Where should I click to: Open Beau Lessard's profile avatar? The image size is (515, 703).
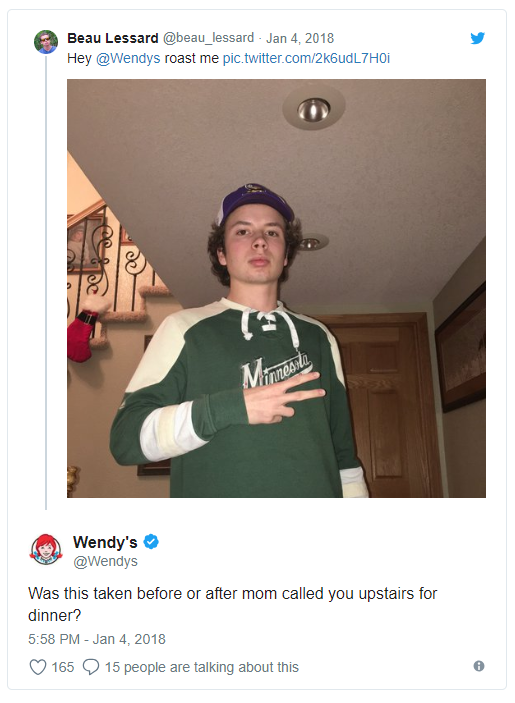(46, 42)
